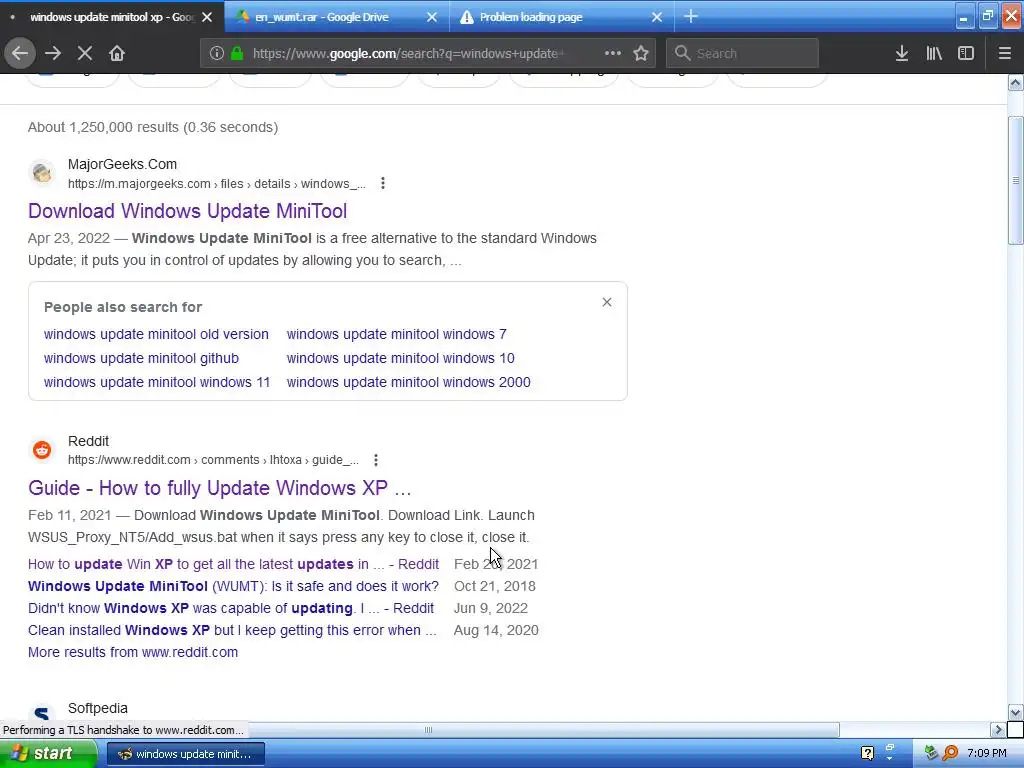
Task: Click the help question mark tray icon
Action: click(x=867, y=754)
